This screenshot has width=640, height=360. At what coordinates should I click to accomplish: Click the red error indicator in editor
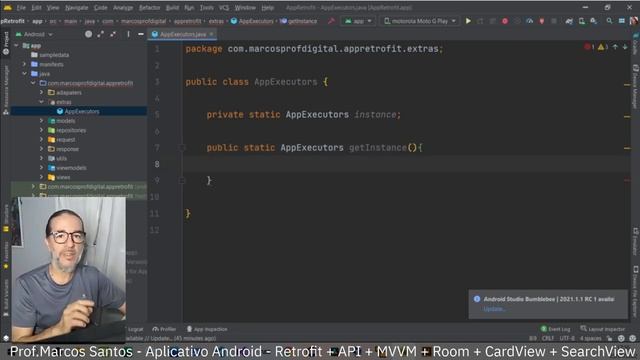pyautogui.click(x=588, y=47)
